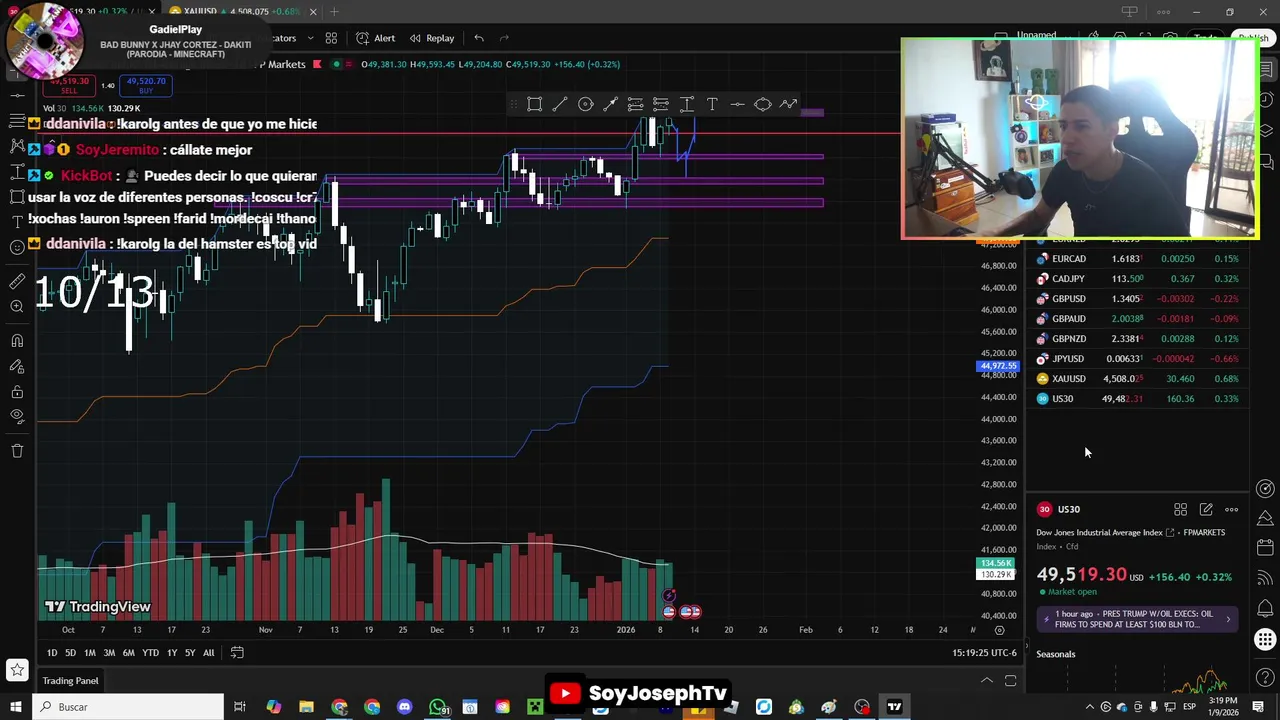1280x720 pixels.
Task: Maximize the bottom panel
Action: tap(1010, 681)
